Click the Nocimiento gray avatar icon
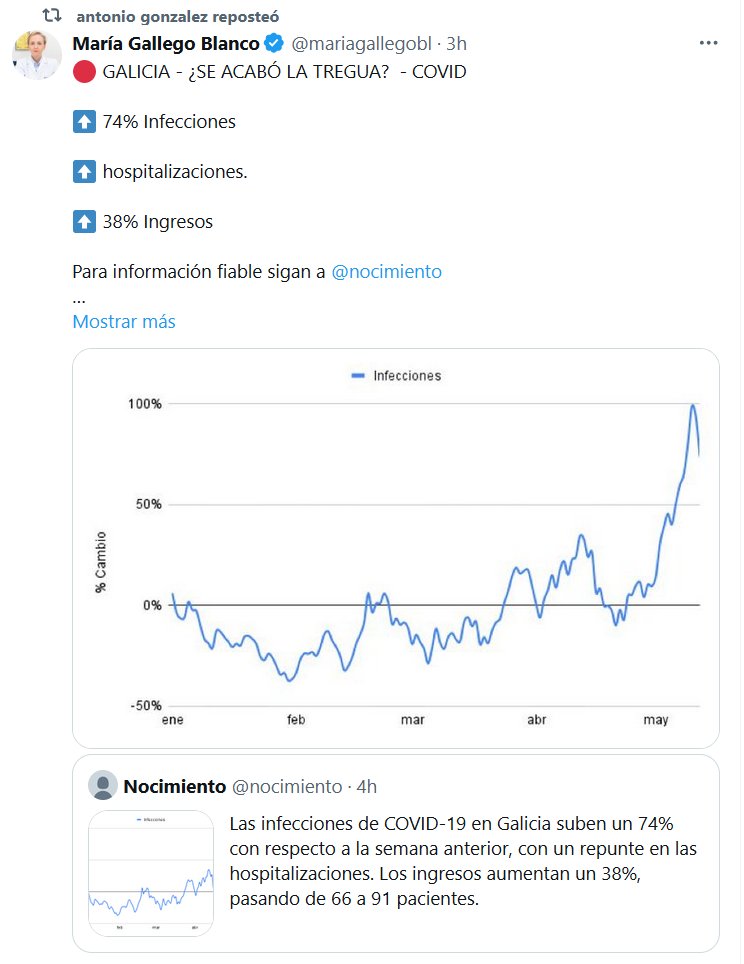The width and height of the screenshot is (744, 964). click(x=103, y=786)
